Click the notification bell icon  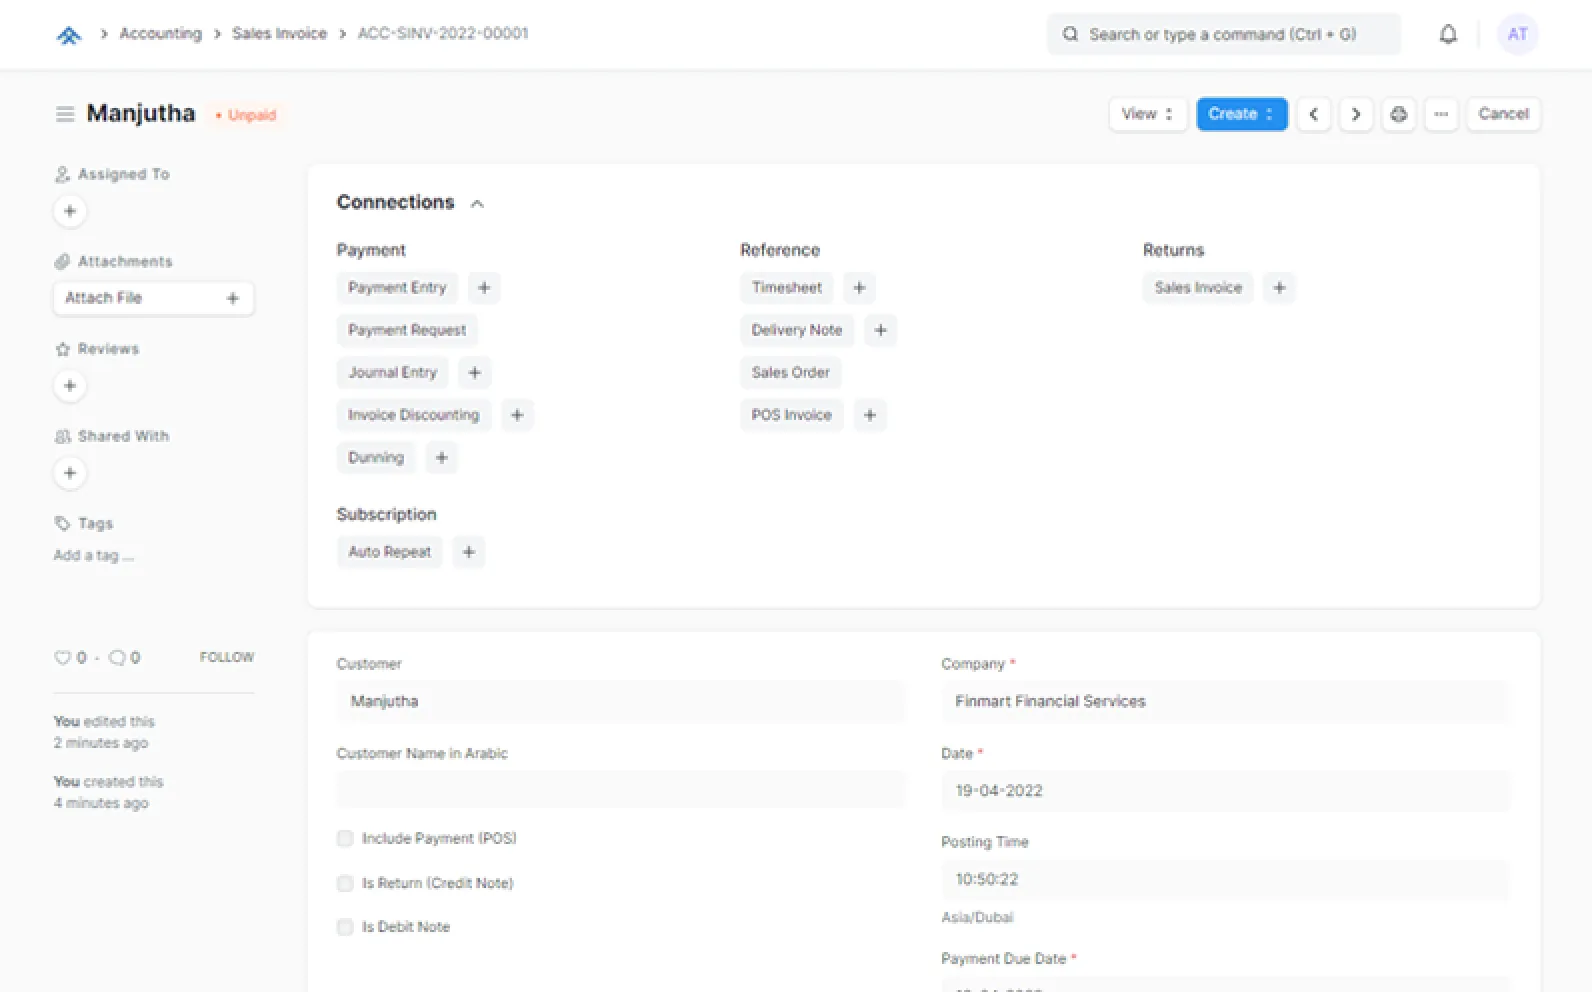pos(1447,34)
